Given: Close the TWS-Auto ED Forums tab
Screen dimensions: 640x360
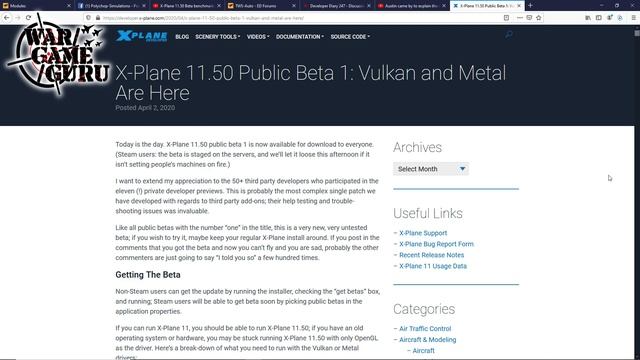Looking at the screenshot, I should tap(294, 6).
